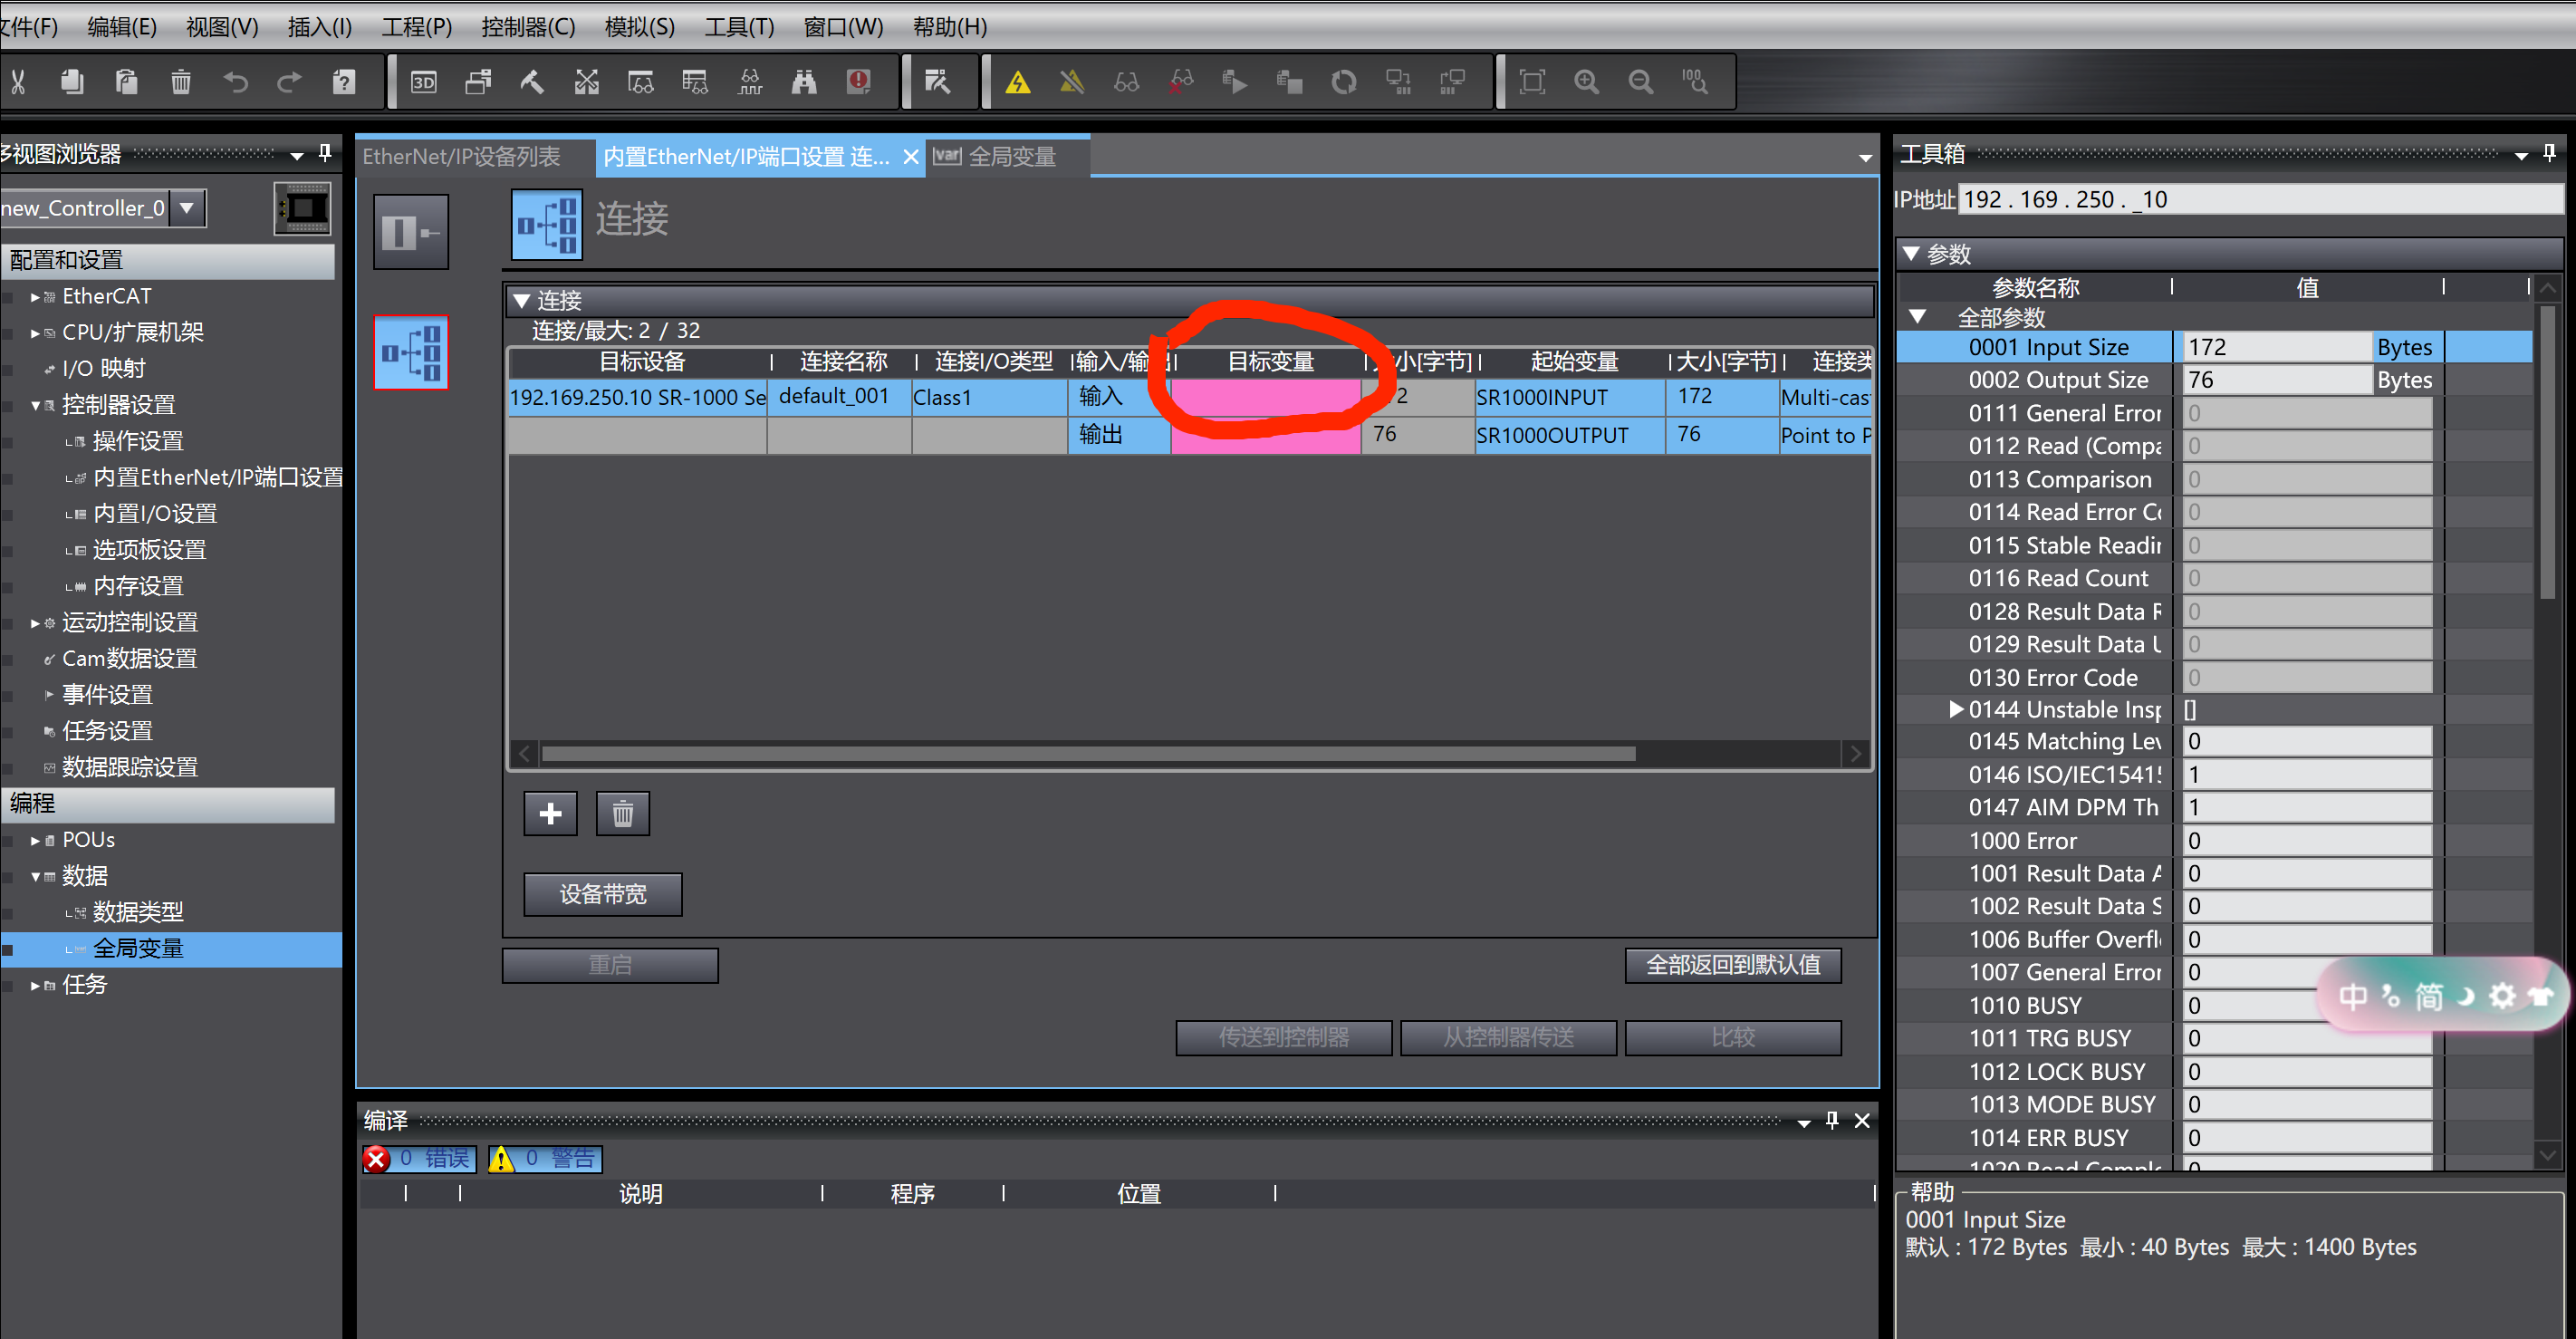The image size is (2576, 1339).
Task: Toggle pin on the 编译 build panel
Action: tap(1832, 1120)
